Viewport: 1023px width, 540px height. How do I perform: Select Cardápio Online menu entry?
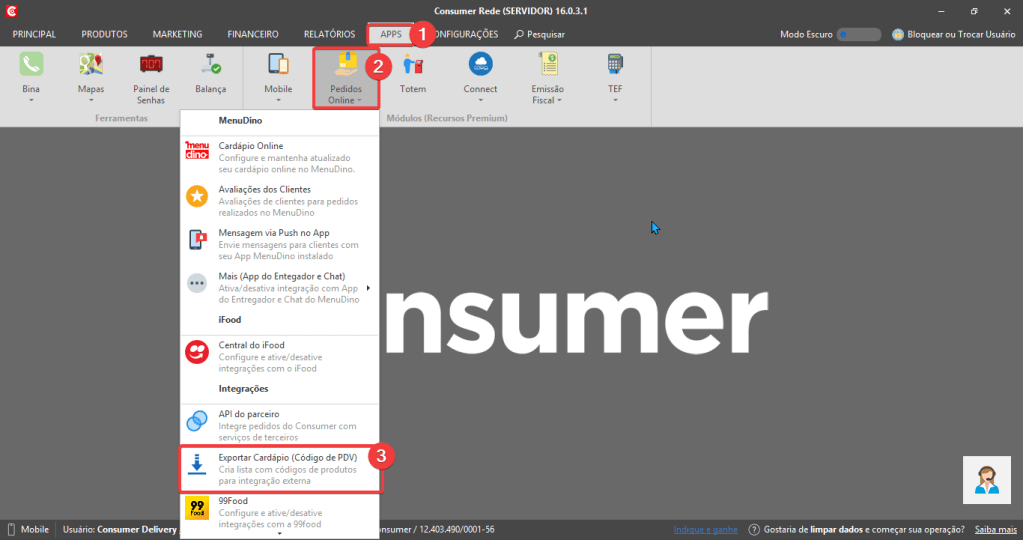(x=279, y=157)
